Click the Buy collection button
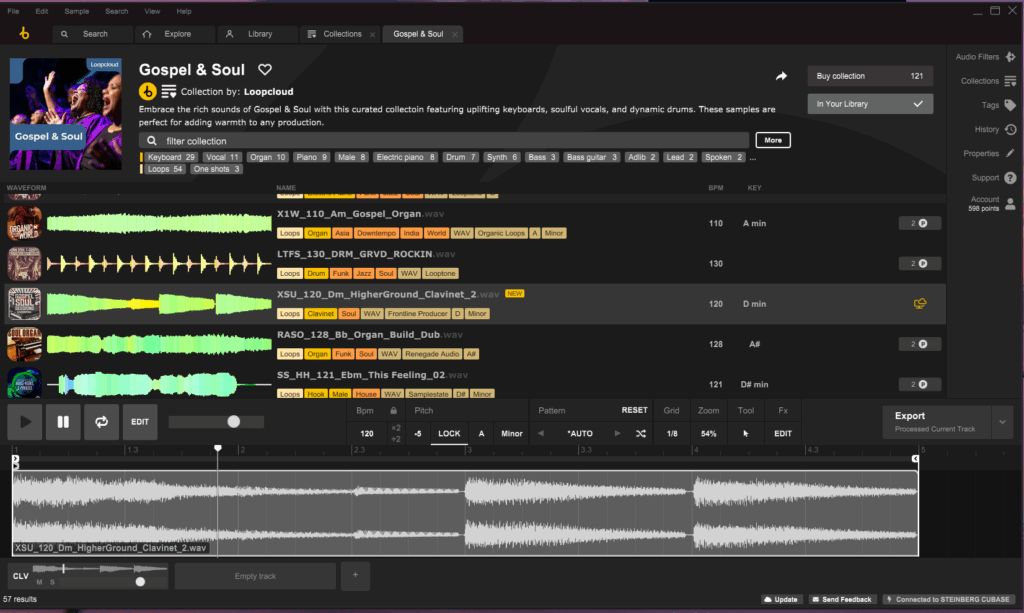This screenshot has width=1024, height=613. [x=869, y=76]
